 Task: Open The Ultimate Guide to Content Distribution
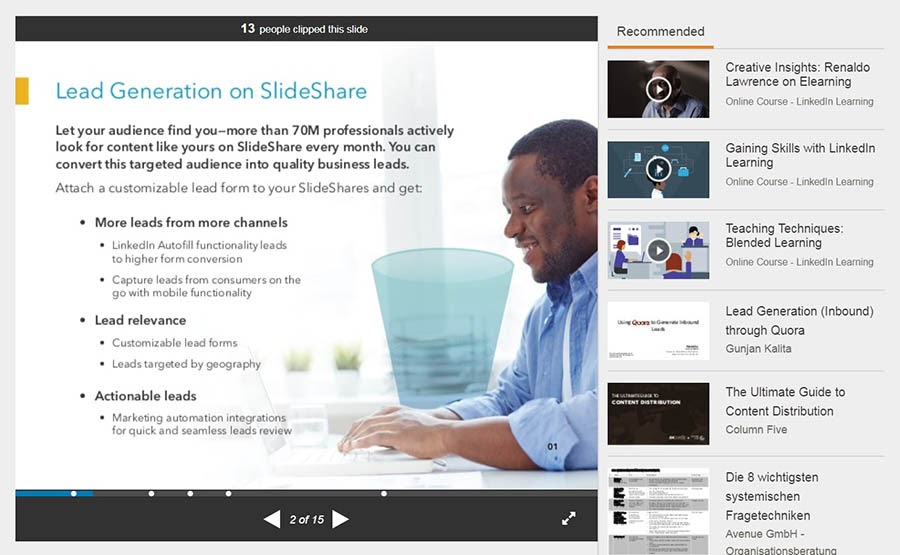pyautogui.click(x=784, y=401)
